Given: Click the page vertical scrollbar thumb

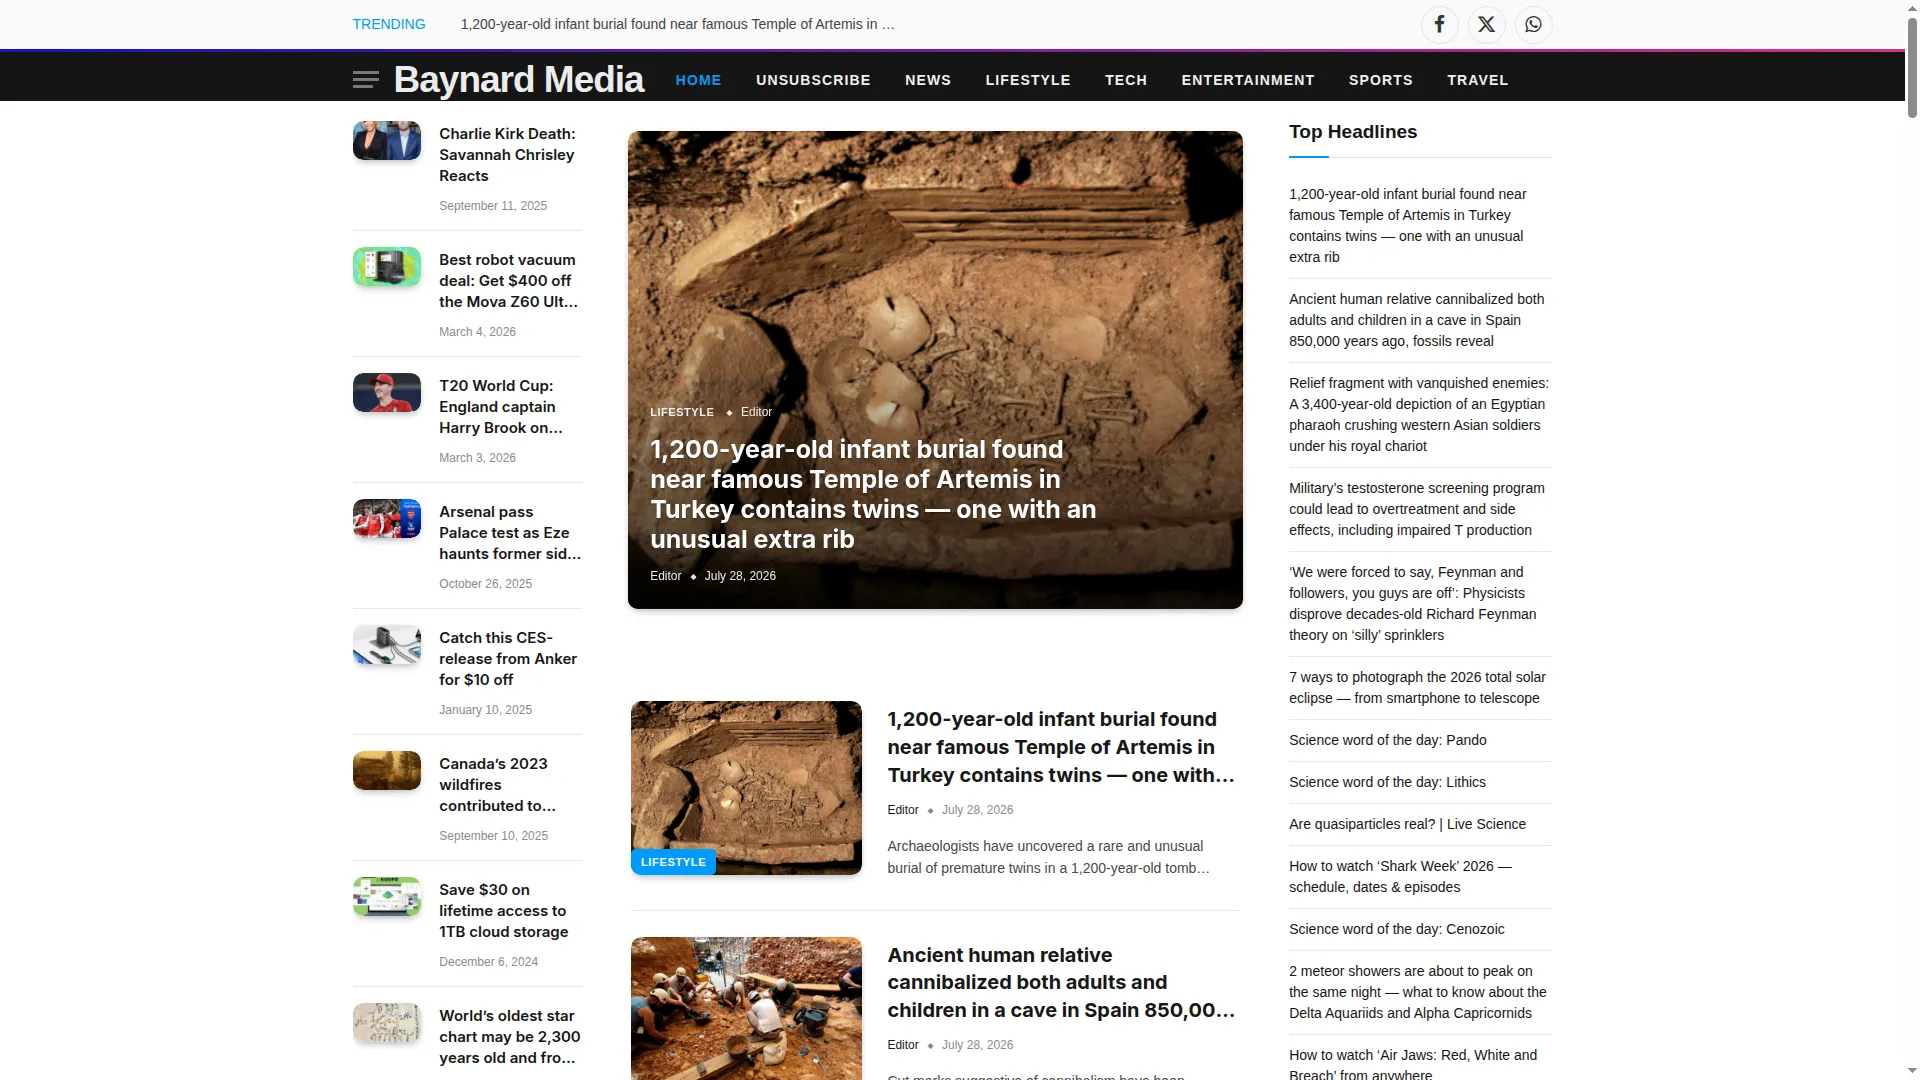Looking at the screenshot, I should 1912,68.
